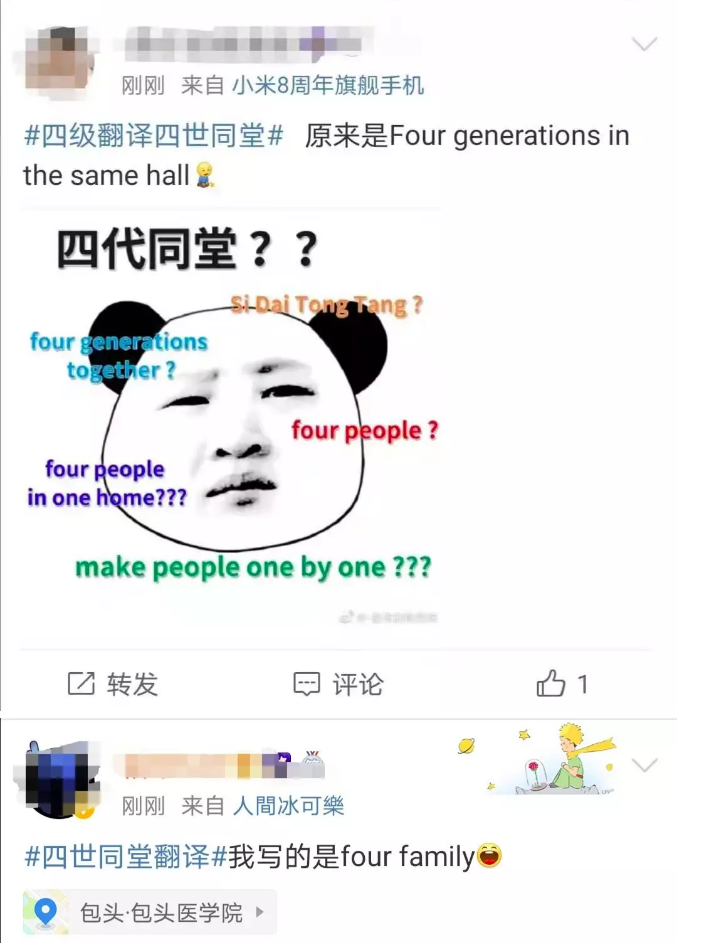Tap the repost (转发) share icon
Viewport: 715px width, 943px height.
pyautogui.click(x=81, y=684)
